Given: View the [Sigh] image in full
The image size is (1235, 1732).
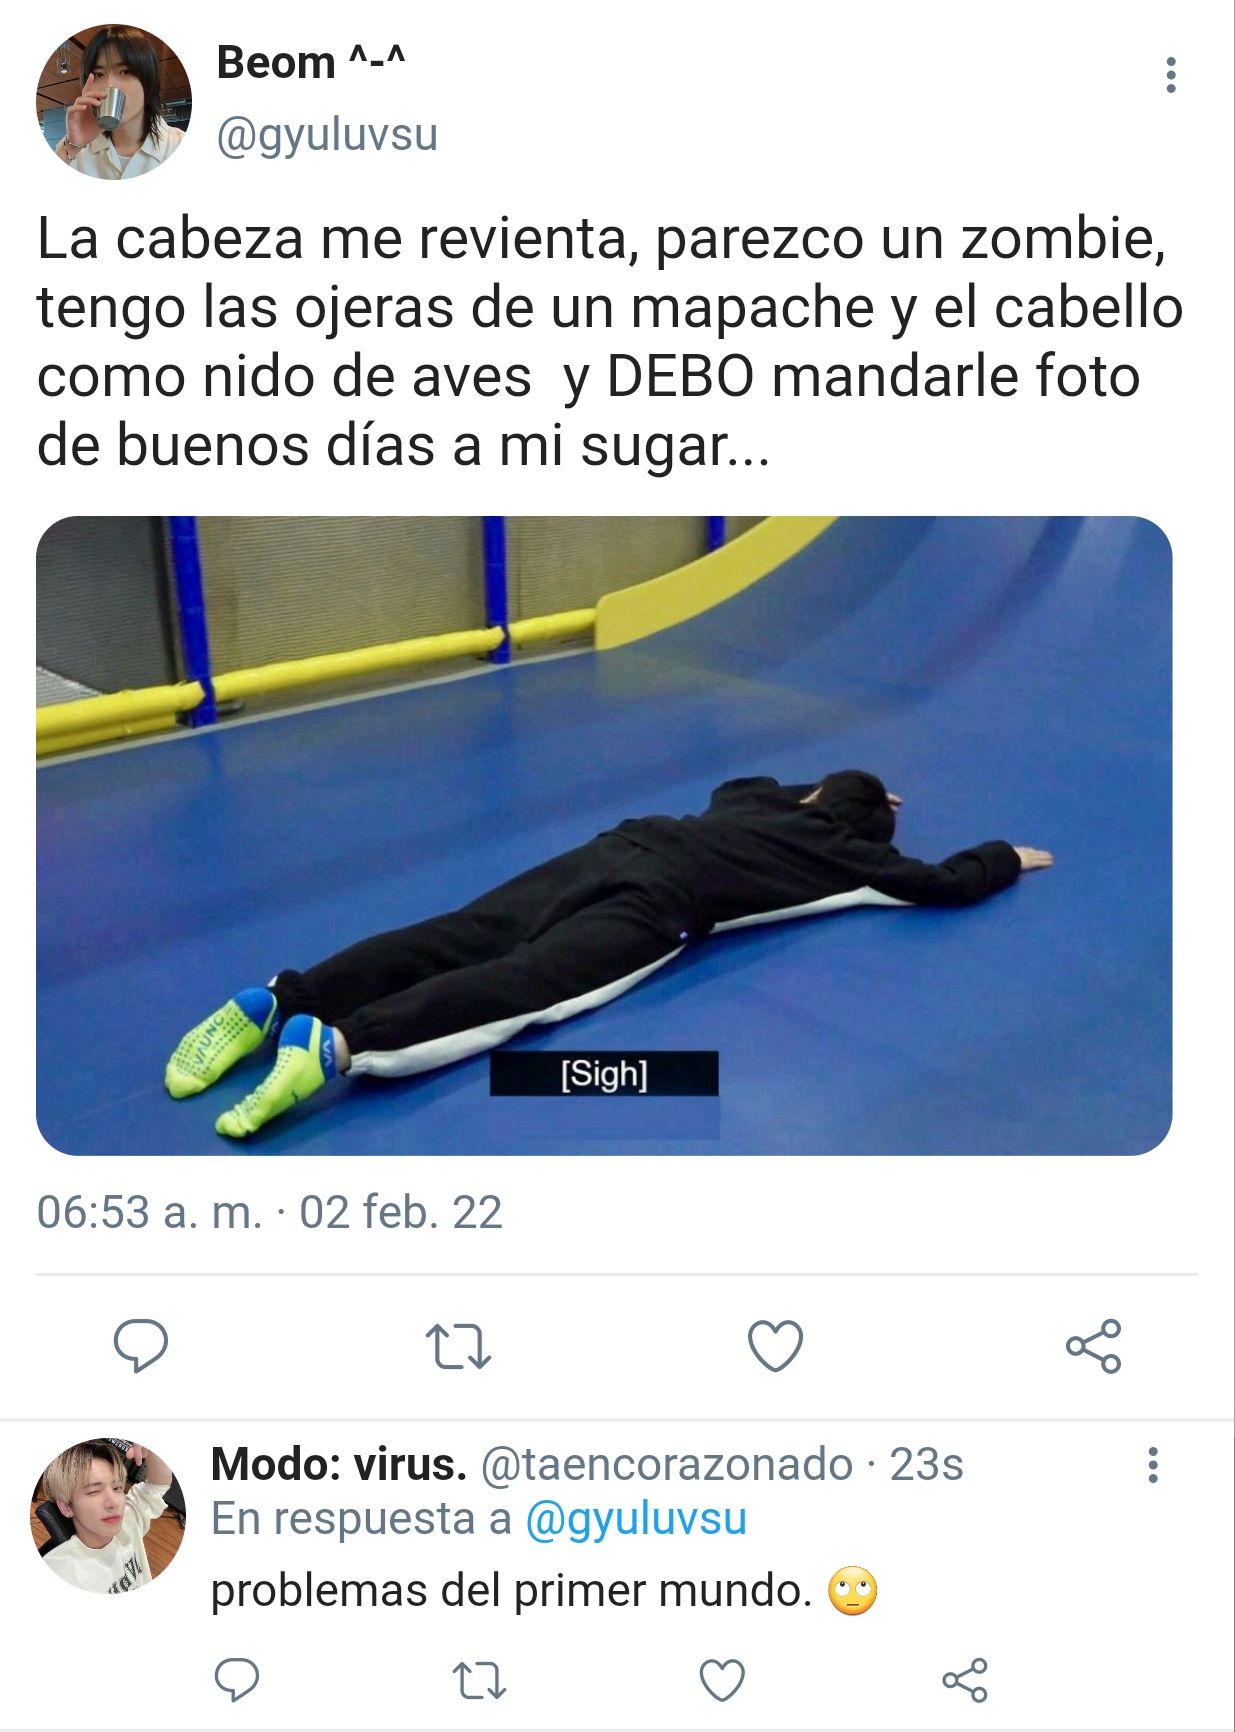Looking at the screenshot, I should pos(604,835).
